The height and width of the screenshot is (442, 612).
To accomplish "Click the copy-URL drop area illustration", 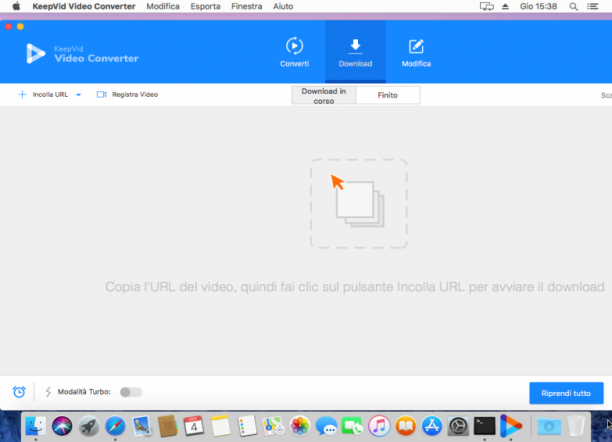I will [x=359, y=203].
